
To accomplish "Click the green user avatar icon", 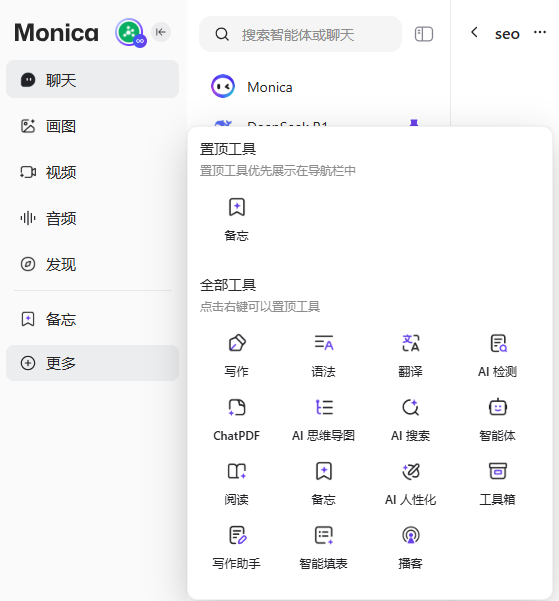I will (130, 32).
